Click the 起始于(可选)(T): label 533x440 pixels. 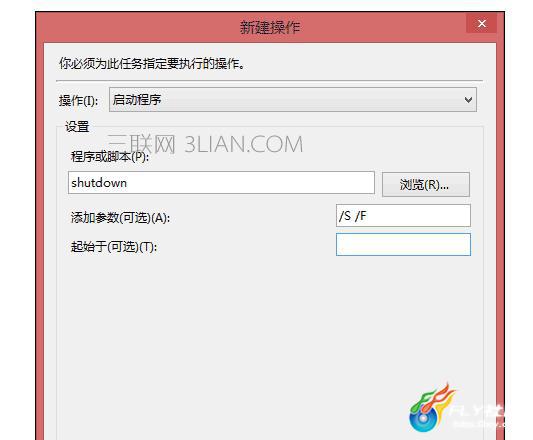114,247
